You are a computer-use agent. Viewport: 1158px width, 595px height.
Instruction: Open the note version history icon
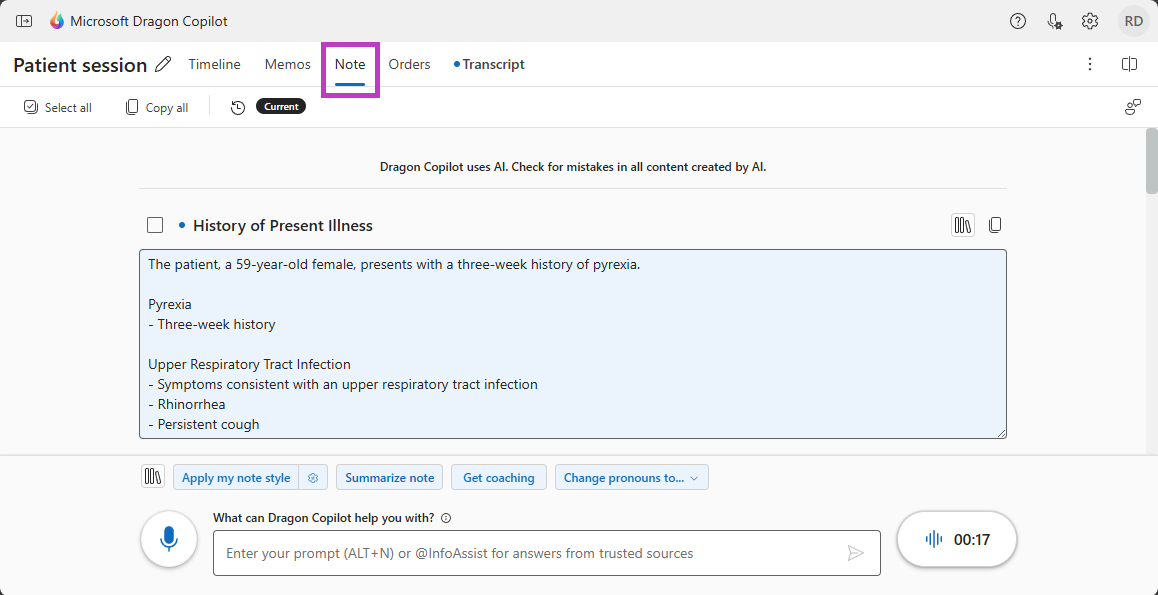(x=238, y=107)
